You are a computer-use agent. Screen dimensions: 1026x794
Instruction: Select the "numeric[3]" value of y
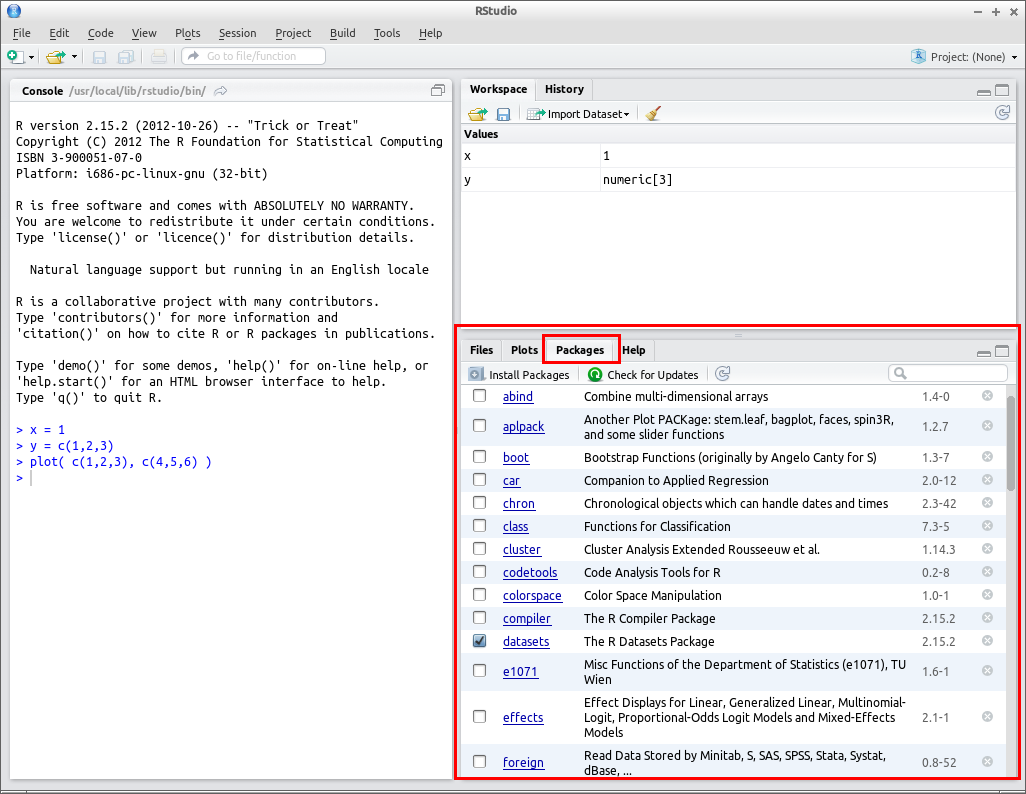(637, 179)
